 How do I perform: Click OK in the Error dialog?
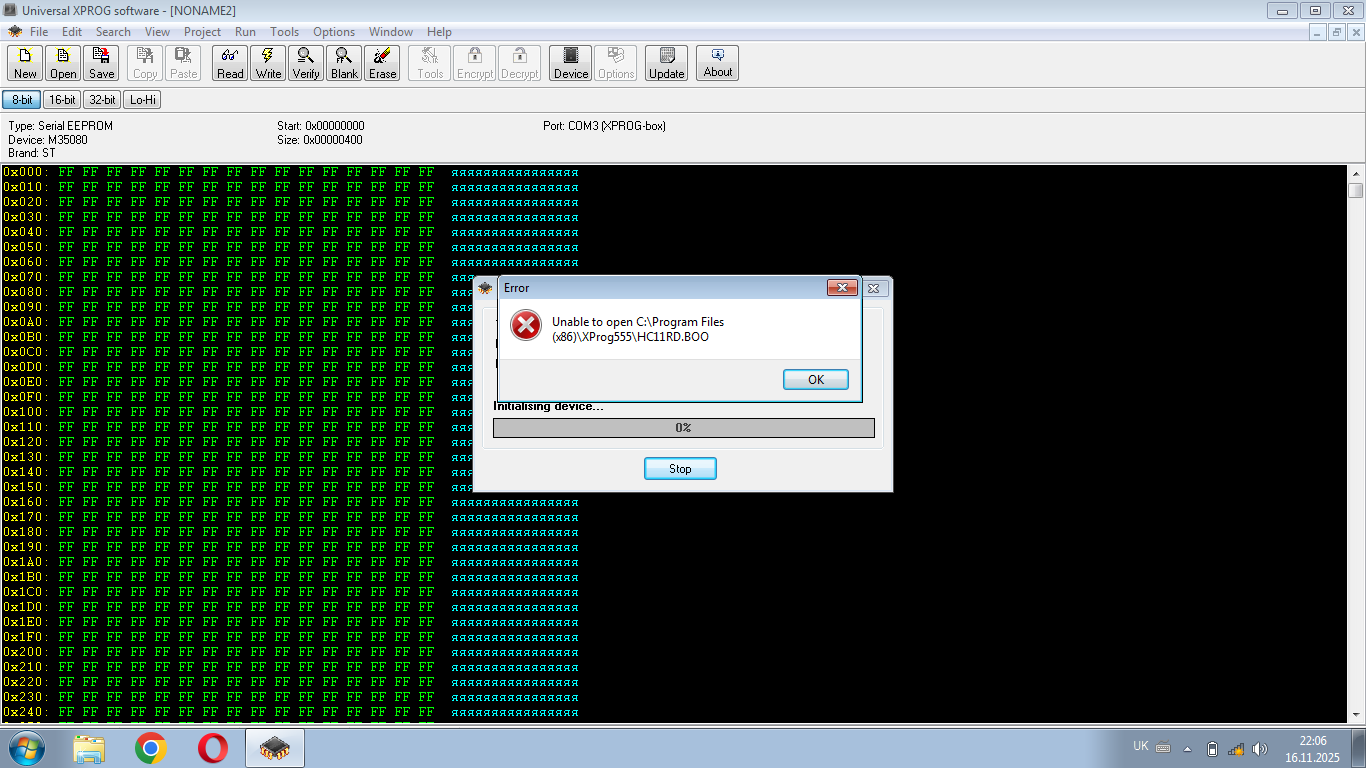pos(815,380)
